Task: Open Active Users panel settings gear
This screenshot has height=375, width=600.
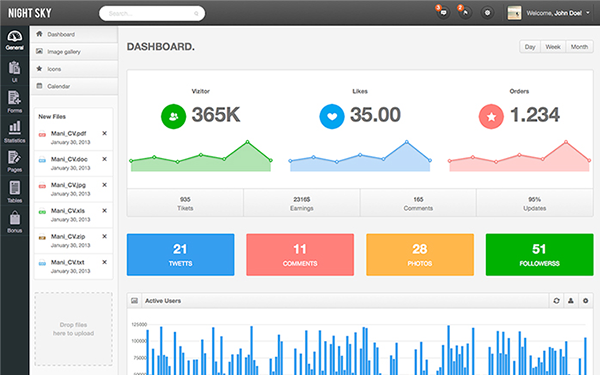Action: click(585, 301)
